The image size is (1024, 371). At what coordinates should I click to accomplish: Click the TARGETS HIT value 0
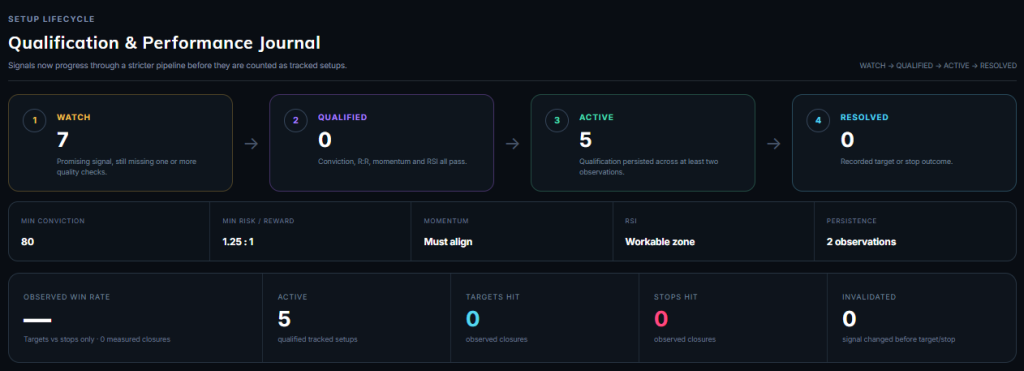pos(473,319)
